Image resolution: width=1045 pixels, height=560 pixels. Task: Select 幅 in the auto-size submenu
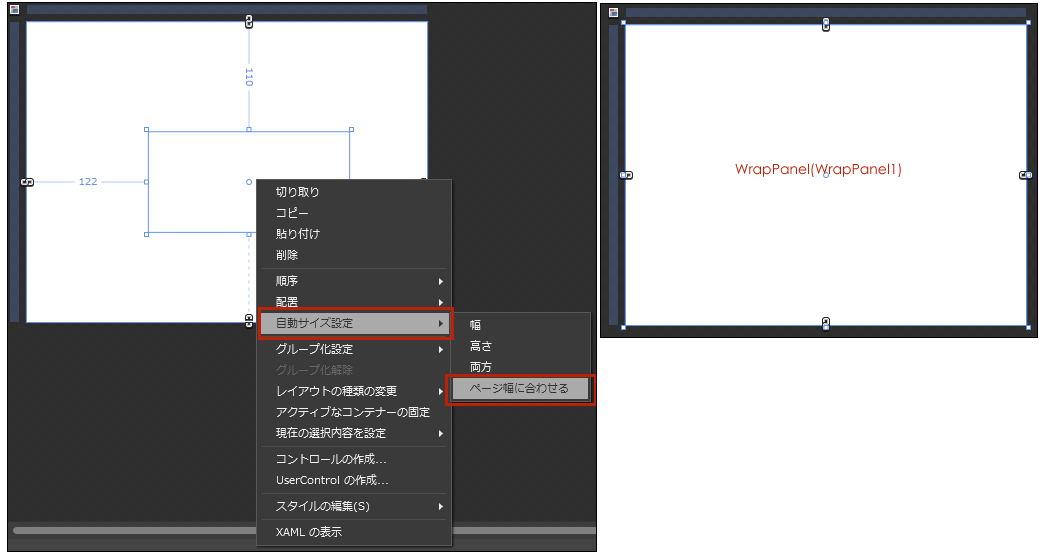point(521,325)
